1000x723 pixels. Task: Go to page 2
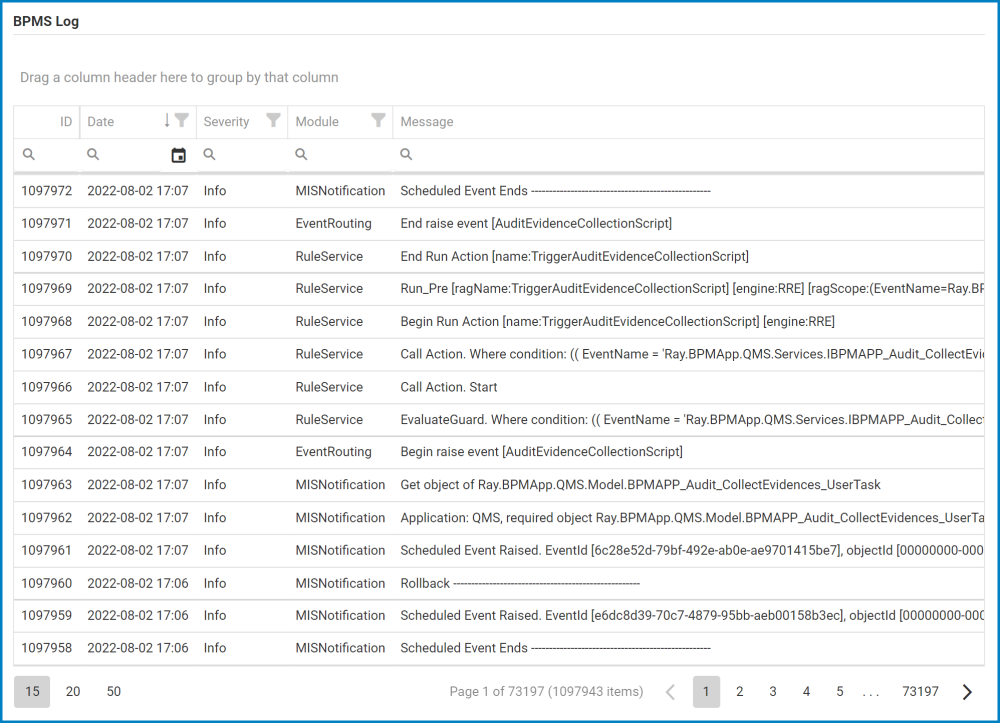740,692
